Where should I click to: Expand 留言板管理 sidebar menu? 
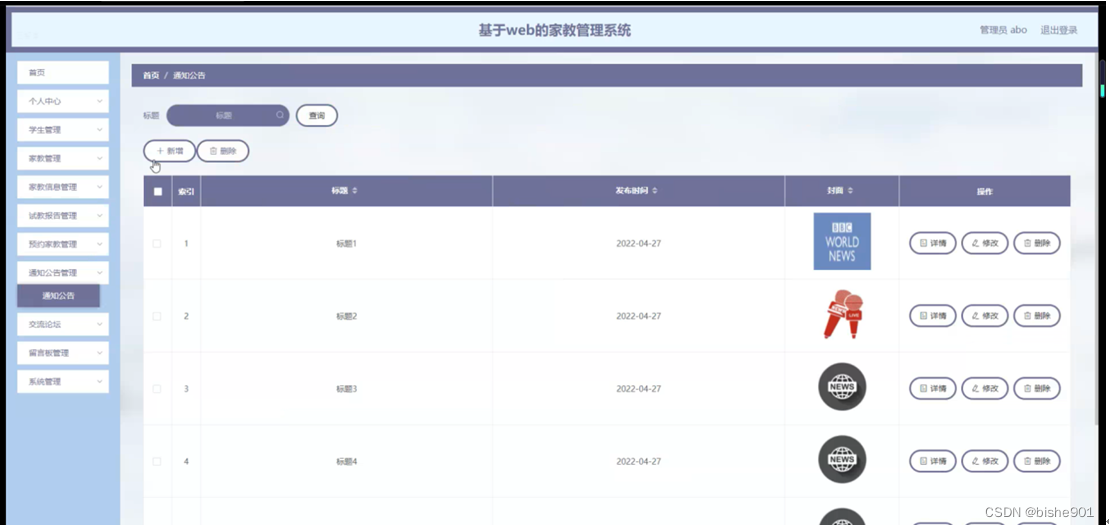[63, 353]
